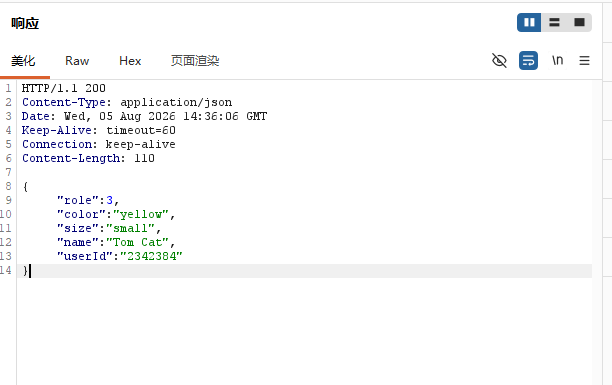The image size is (612, 385).
Task: Switch to the Raw tab
Action: [x=77, y=61]
